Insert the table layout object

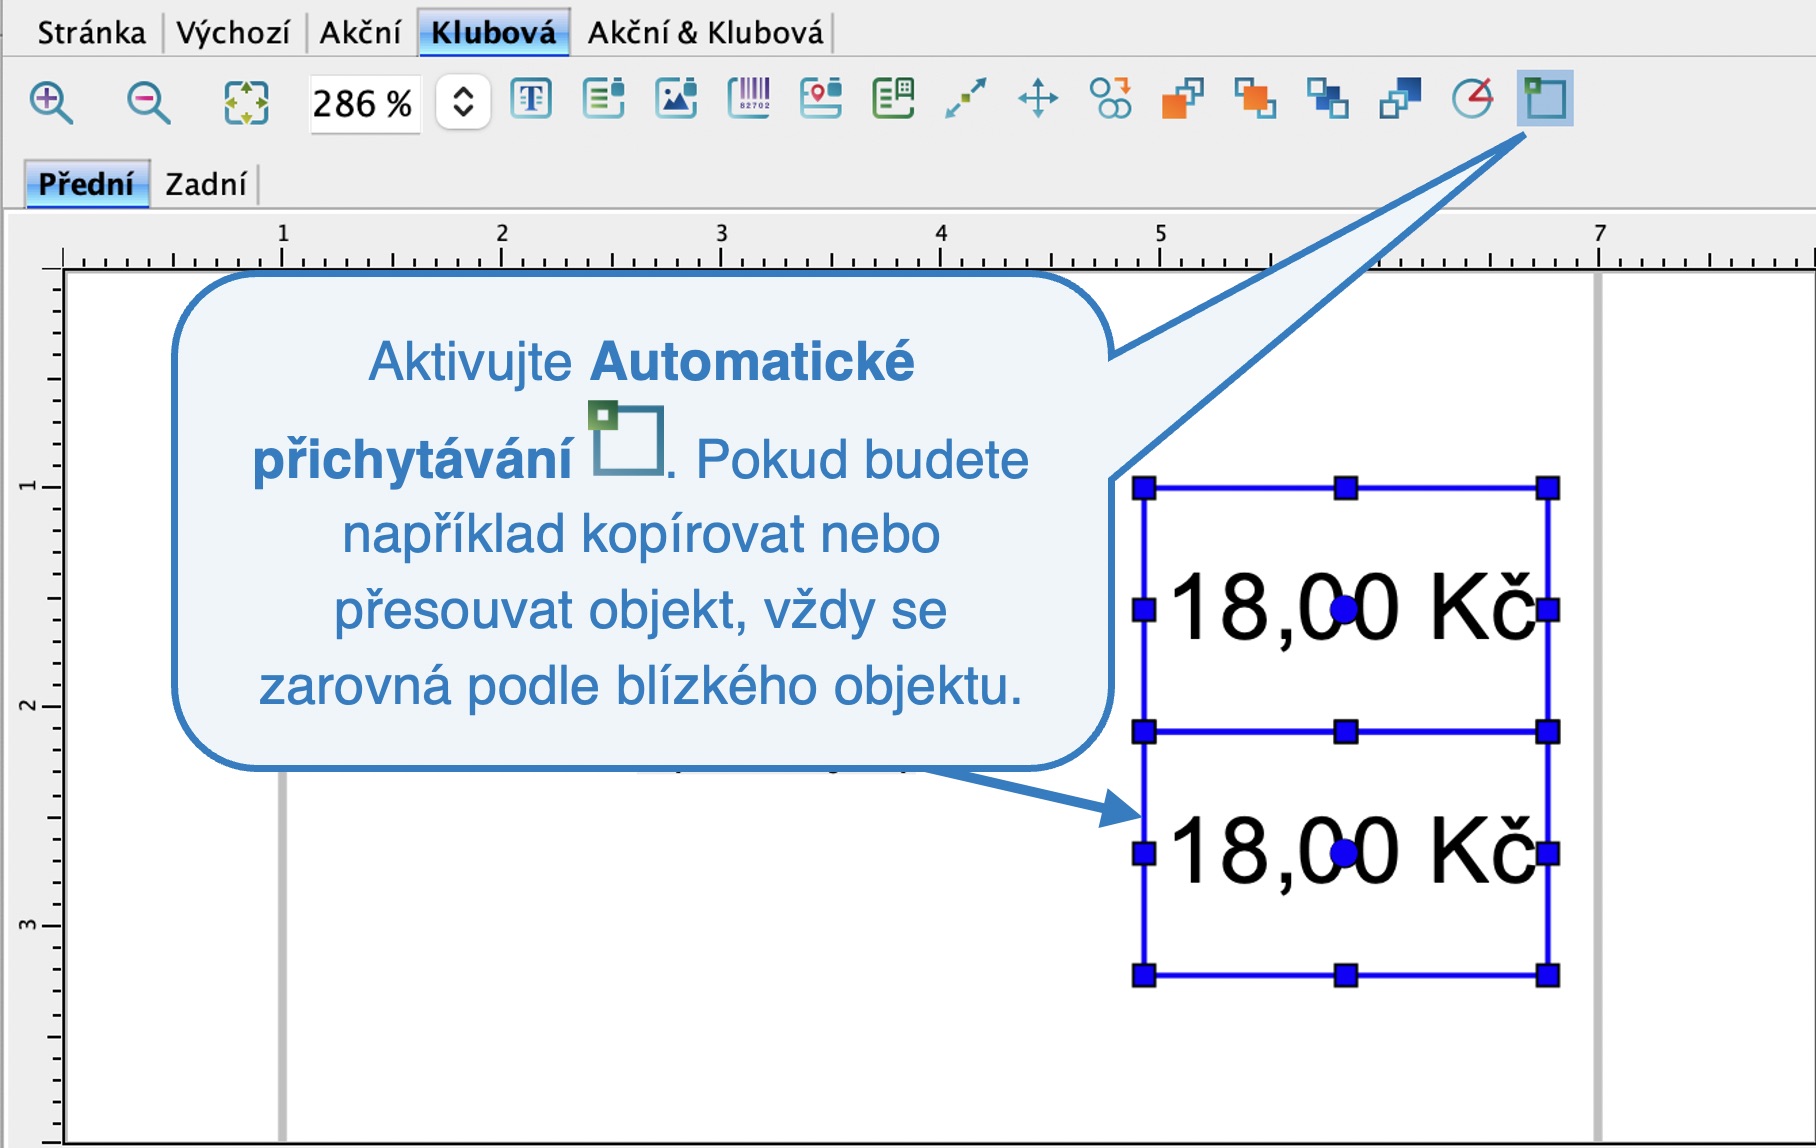coord(893,99)
